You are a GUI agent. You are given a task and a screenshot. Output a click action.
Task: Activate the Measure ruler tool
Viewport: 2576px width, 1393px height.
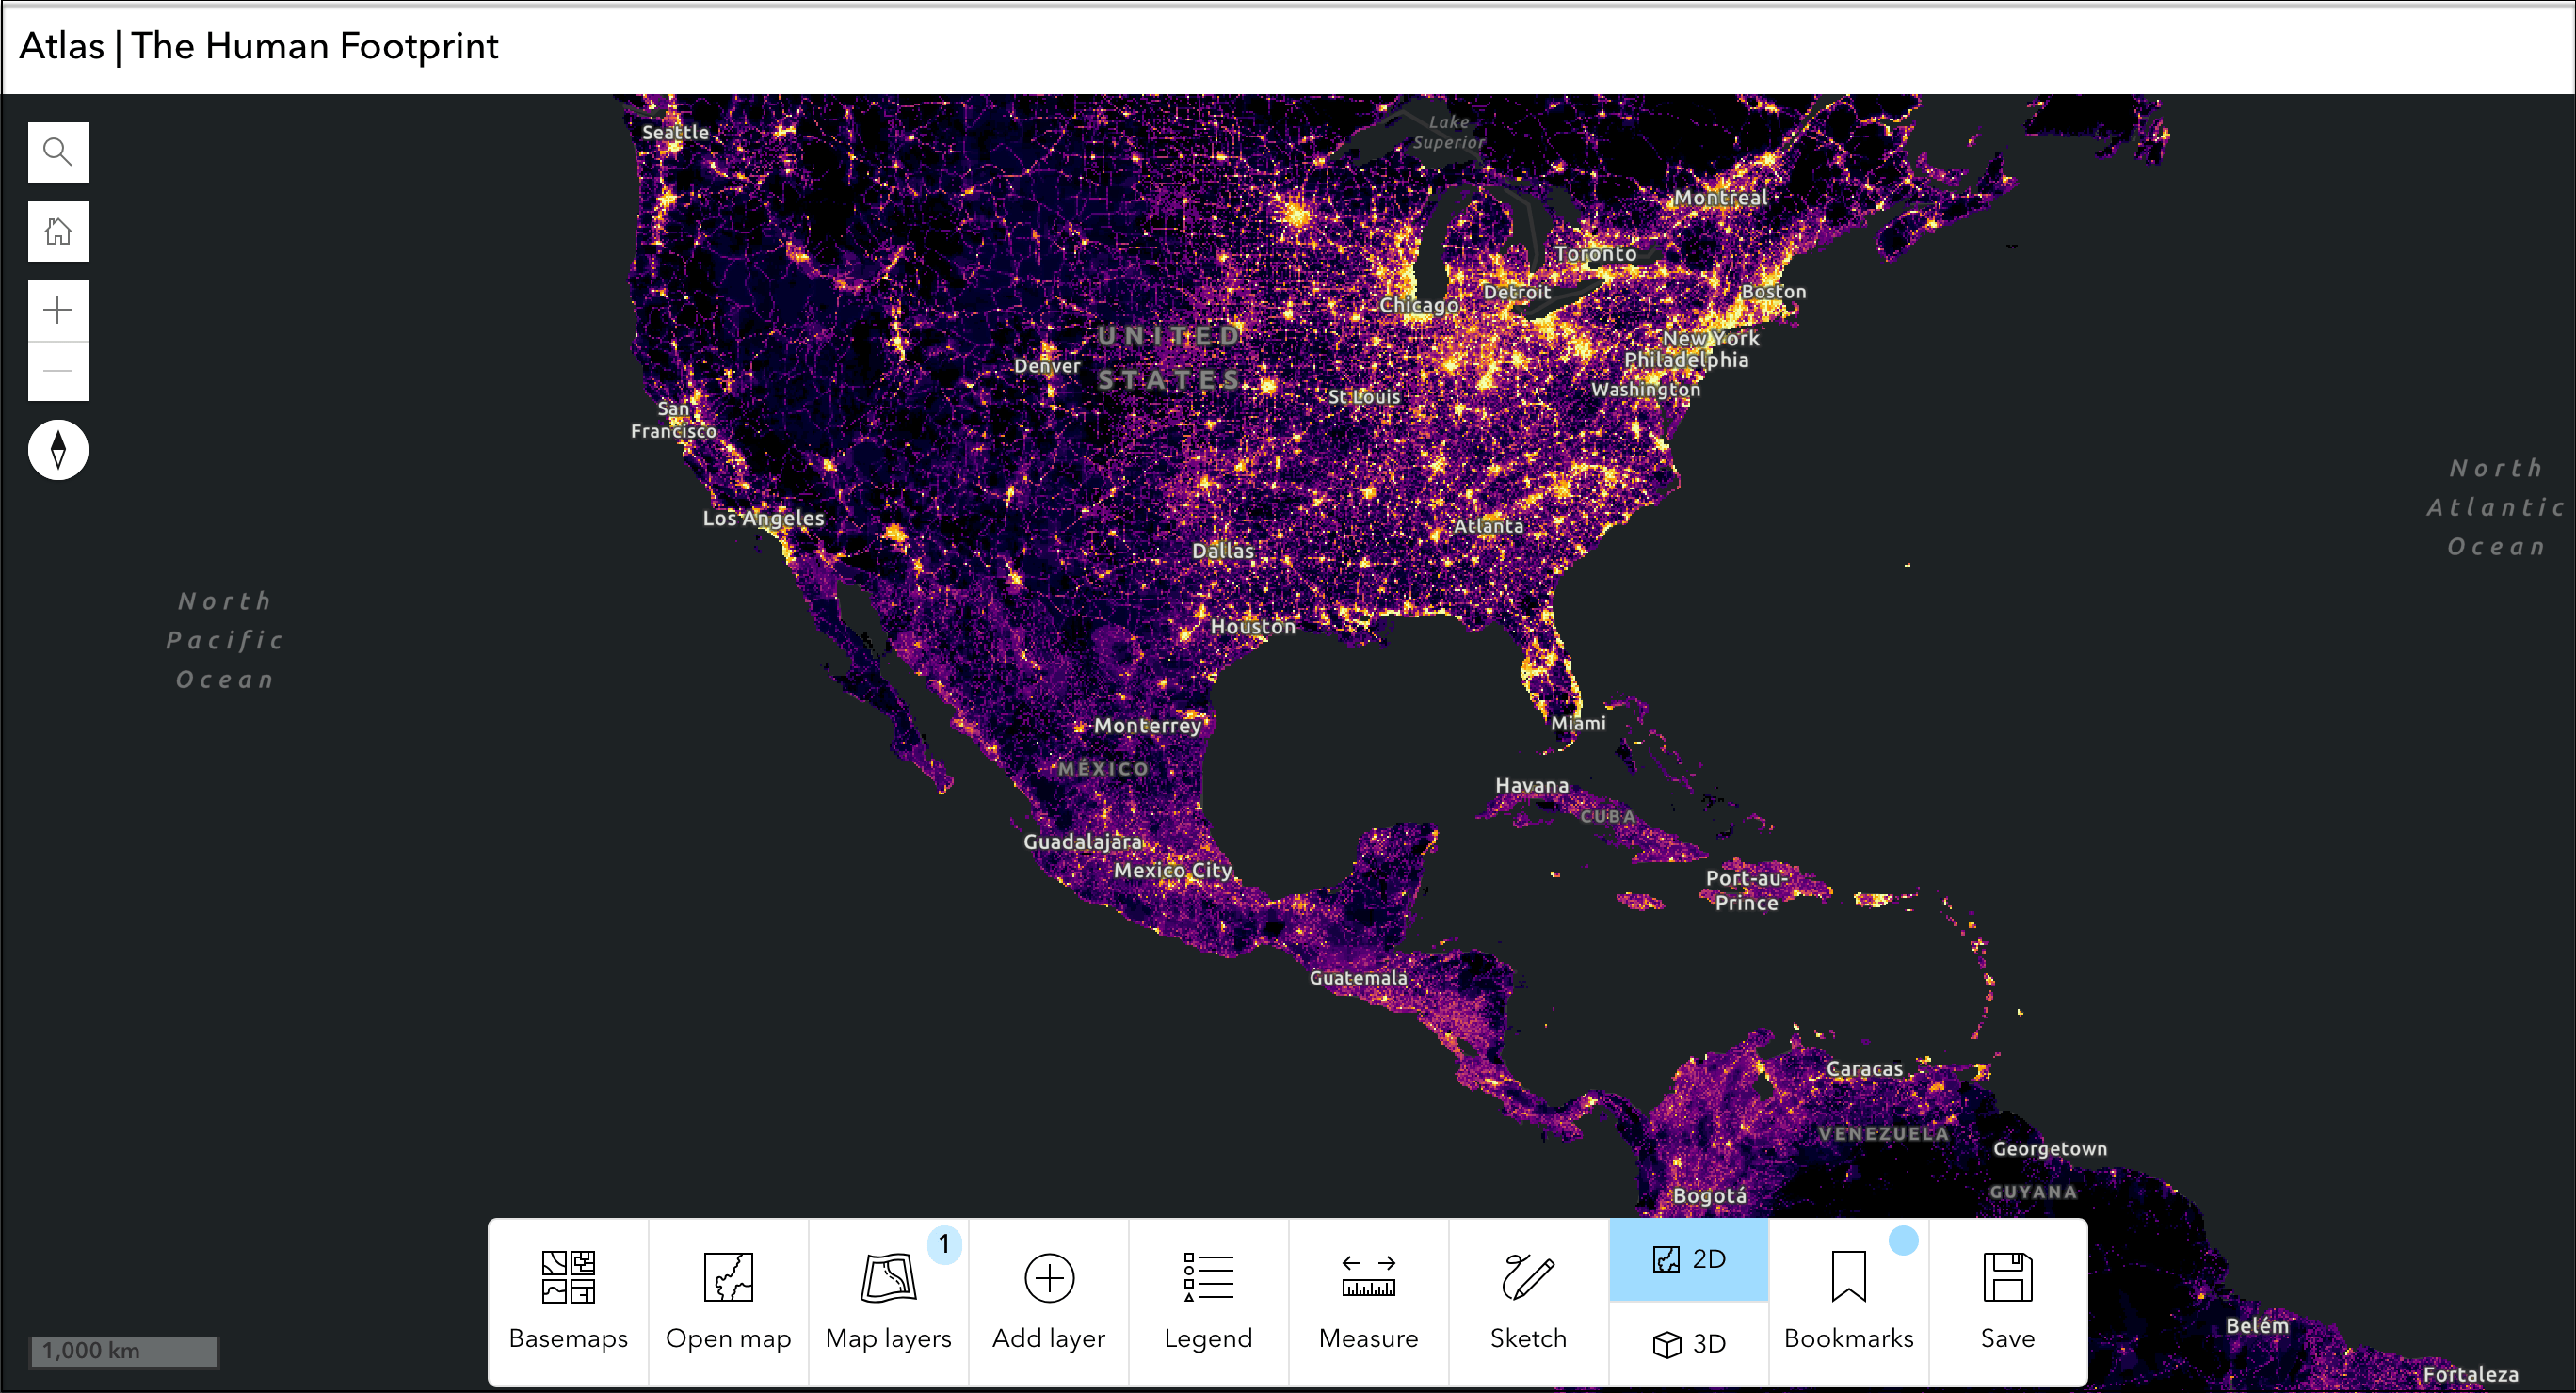click(x=1368, y=1301)
